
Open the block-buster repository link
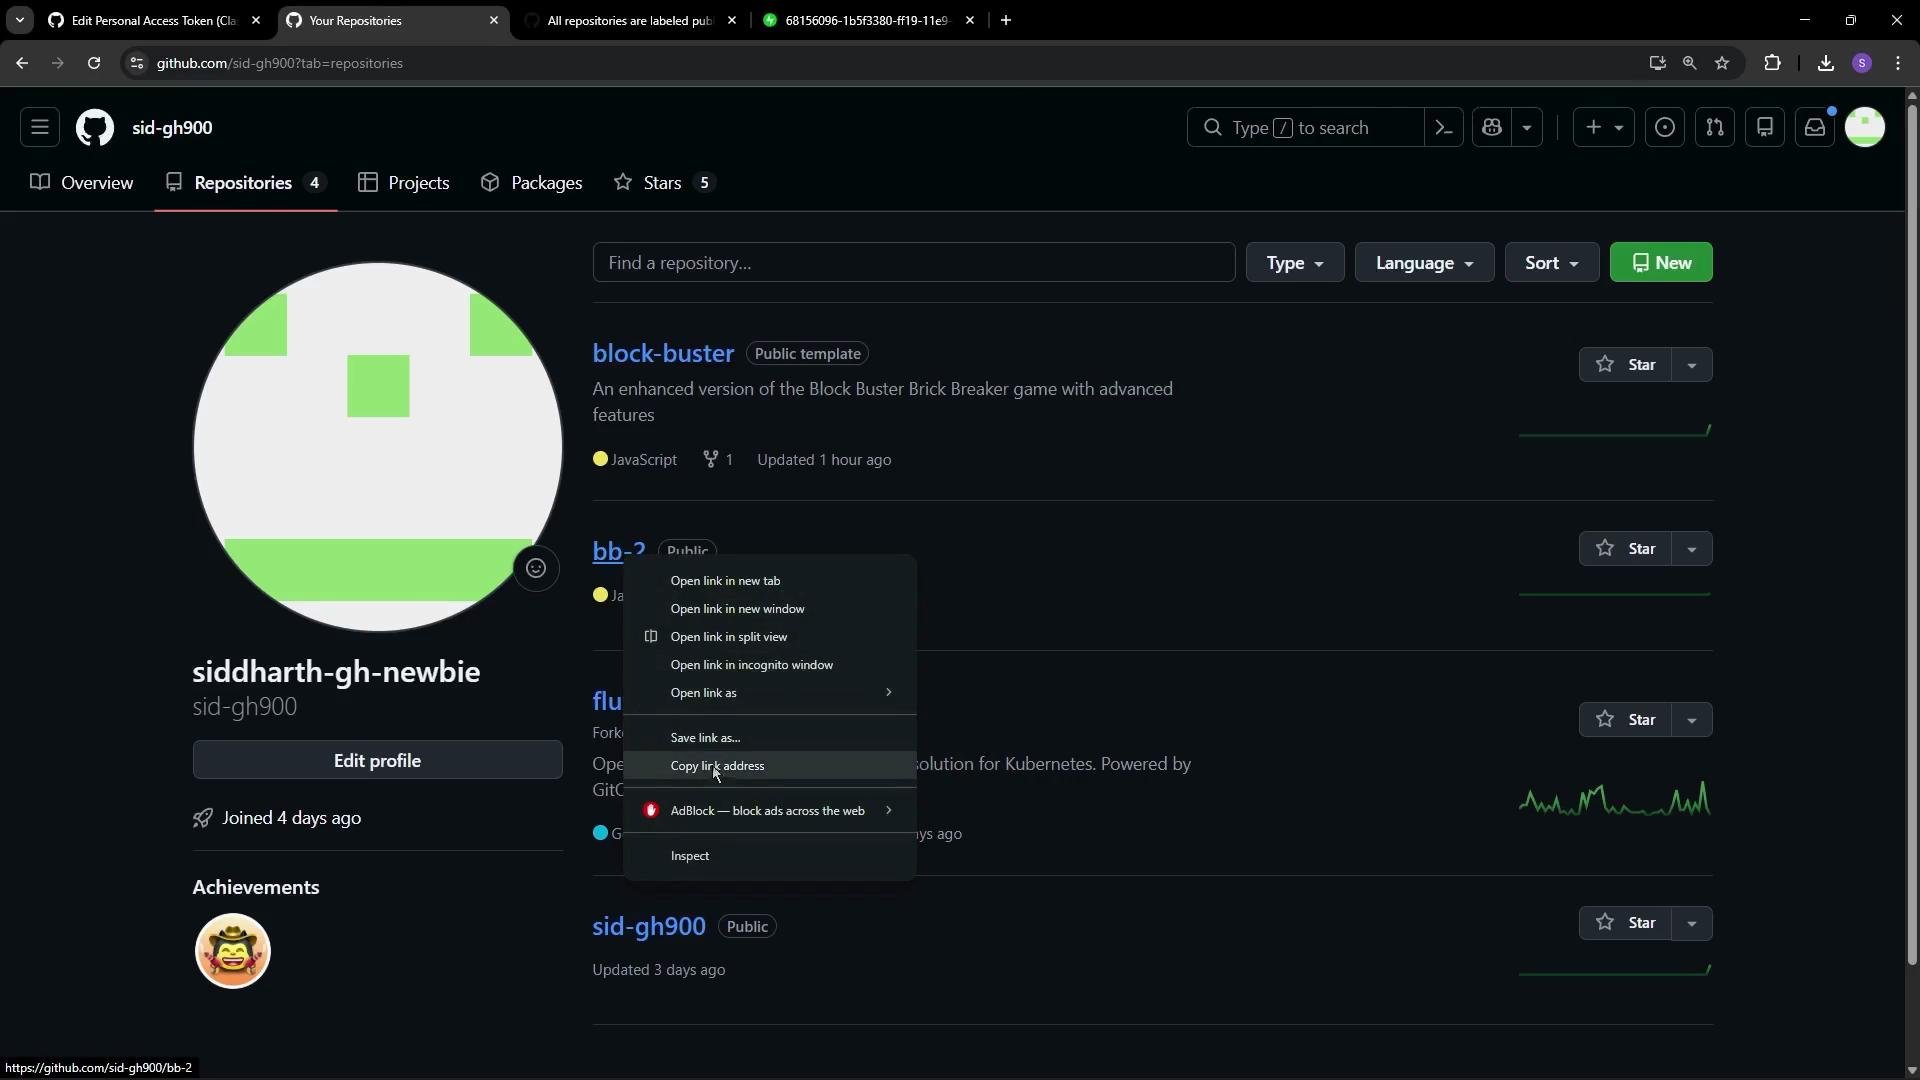point(663,353)
